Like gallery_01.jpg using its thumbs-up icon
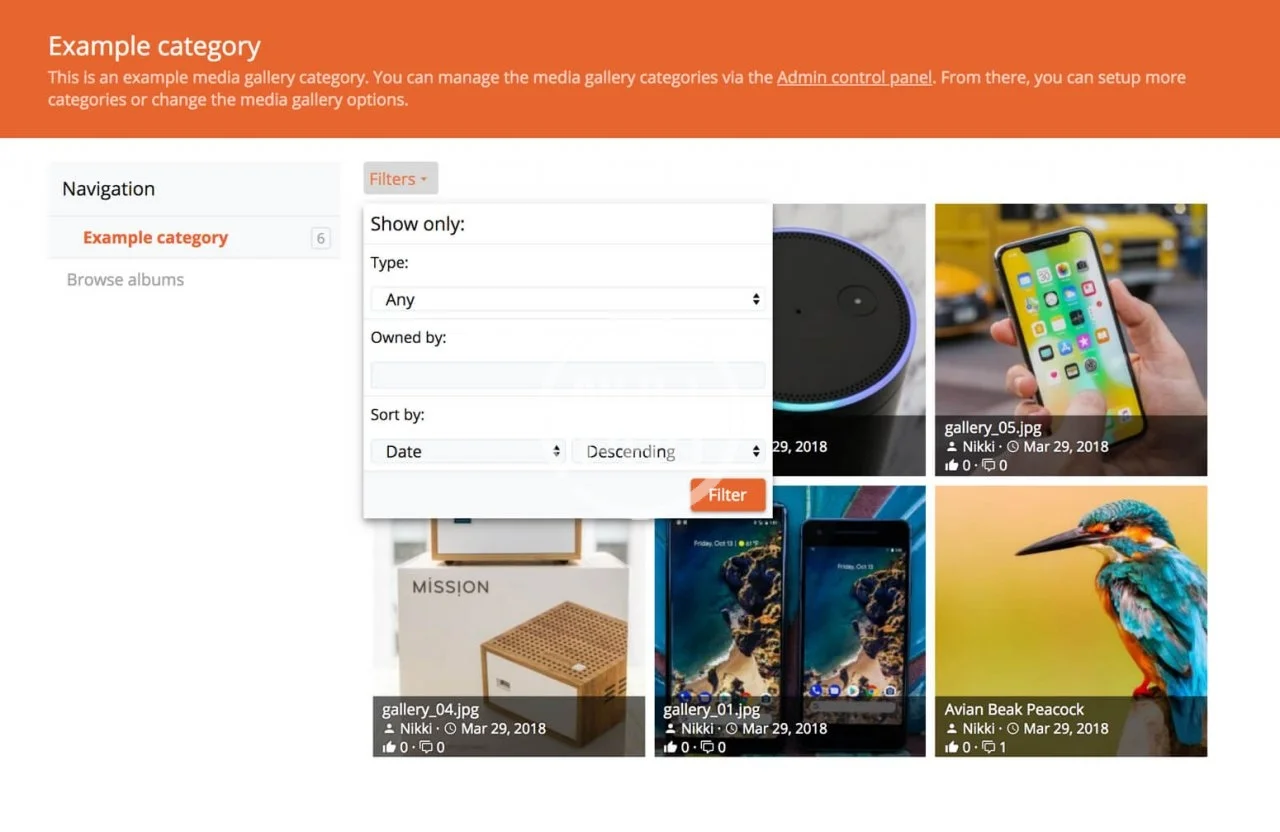This screenshot has height=832, width=1280. click(670, 748)
